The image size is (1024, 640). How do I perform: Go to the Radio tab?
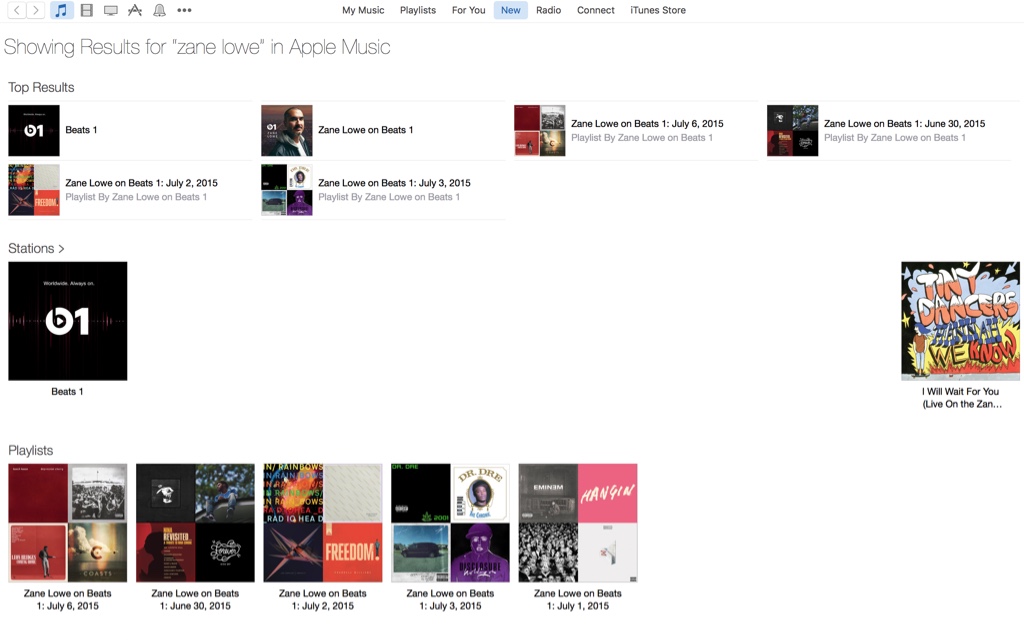(x=549, y=10)
